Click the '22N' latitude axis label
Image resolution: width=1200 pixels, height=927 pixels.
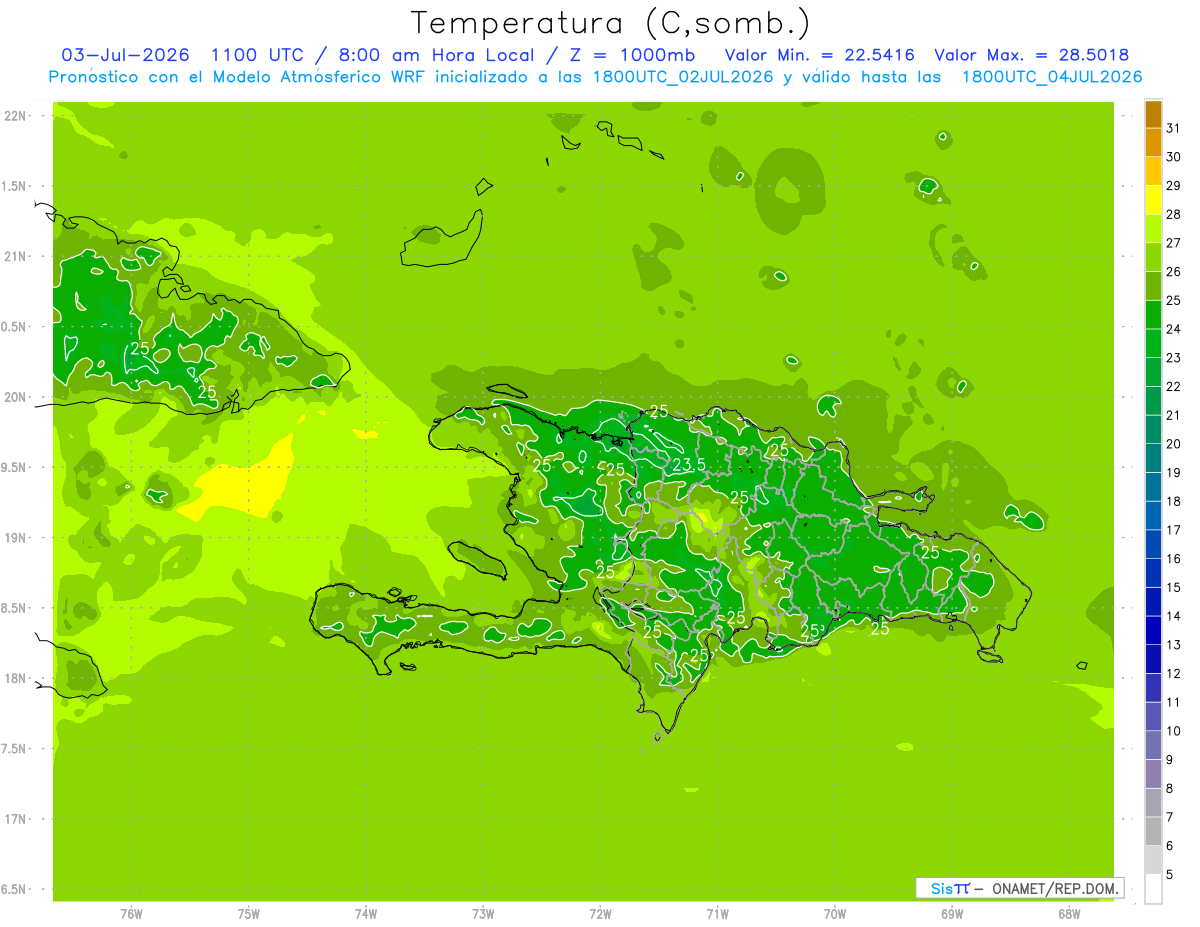coord(15,116)
